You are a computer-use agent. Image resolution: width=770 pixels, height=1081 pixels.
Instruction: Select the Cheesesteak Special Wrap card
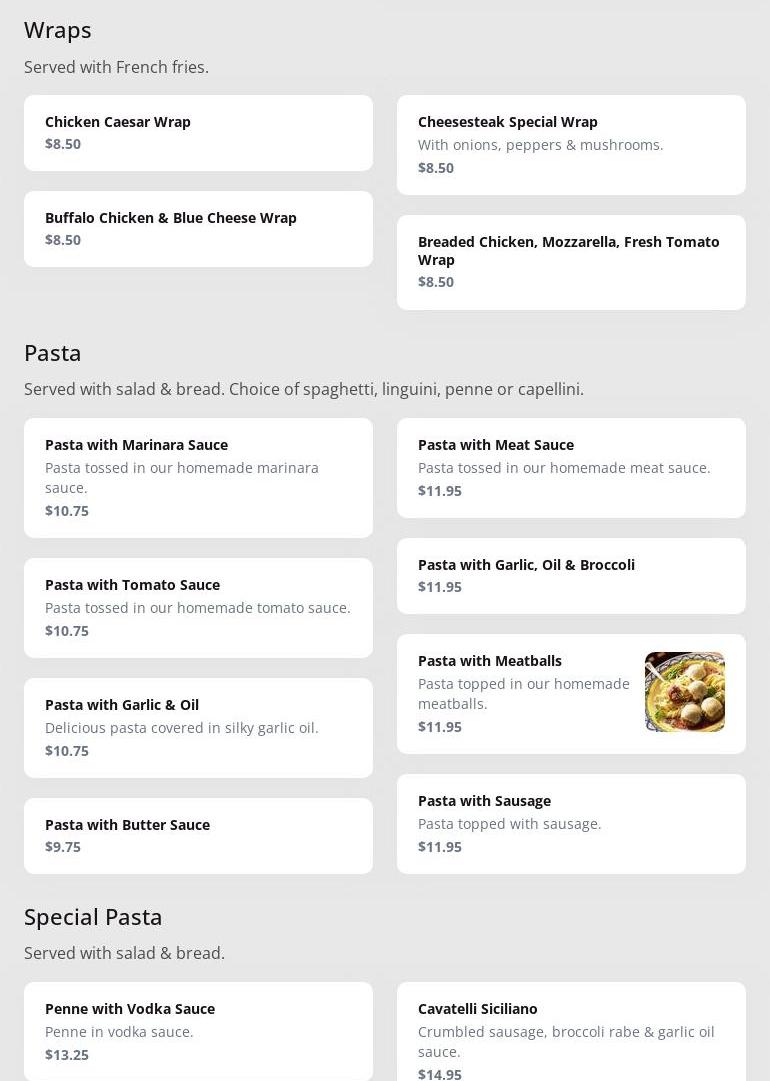[571, 145]
